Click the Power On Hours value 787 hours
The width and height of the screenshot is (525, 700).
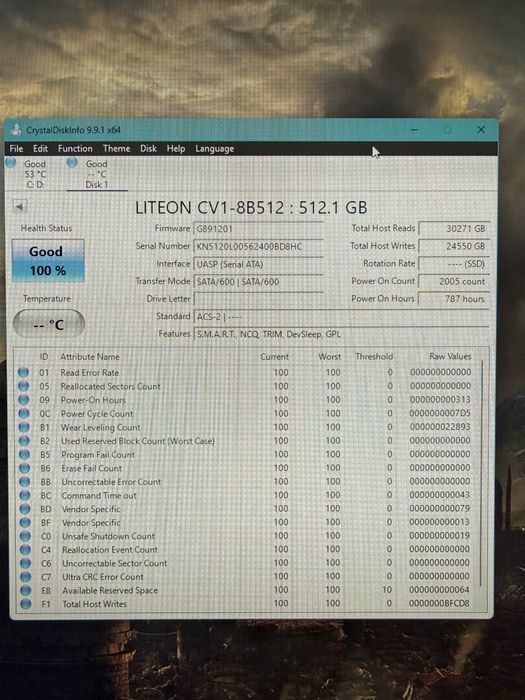point(454,299)
